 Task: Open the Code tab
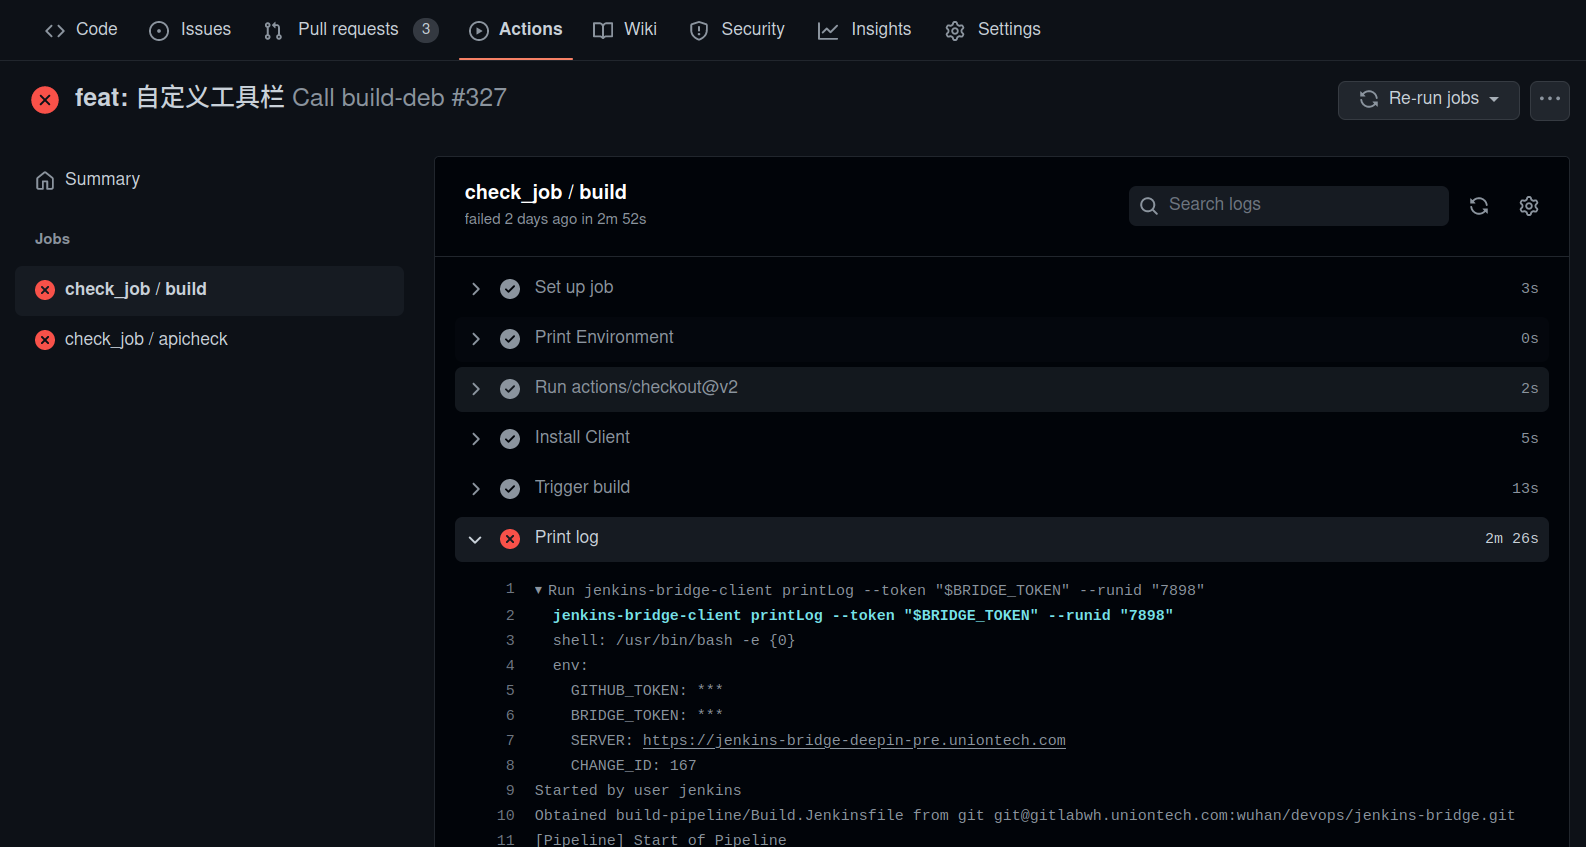pyautogui.click(x=81, y=30)
